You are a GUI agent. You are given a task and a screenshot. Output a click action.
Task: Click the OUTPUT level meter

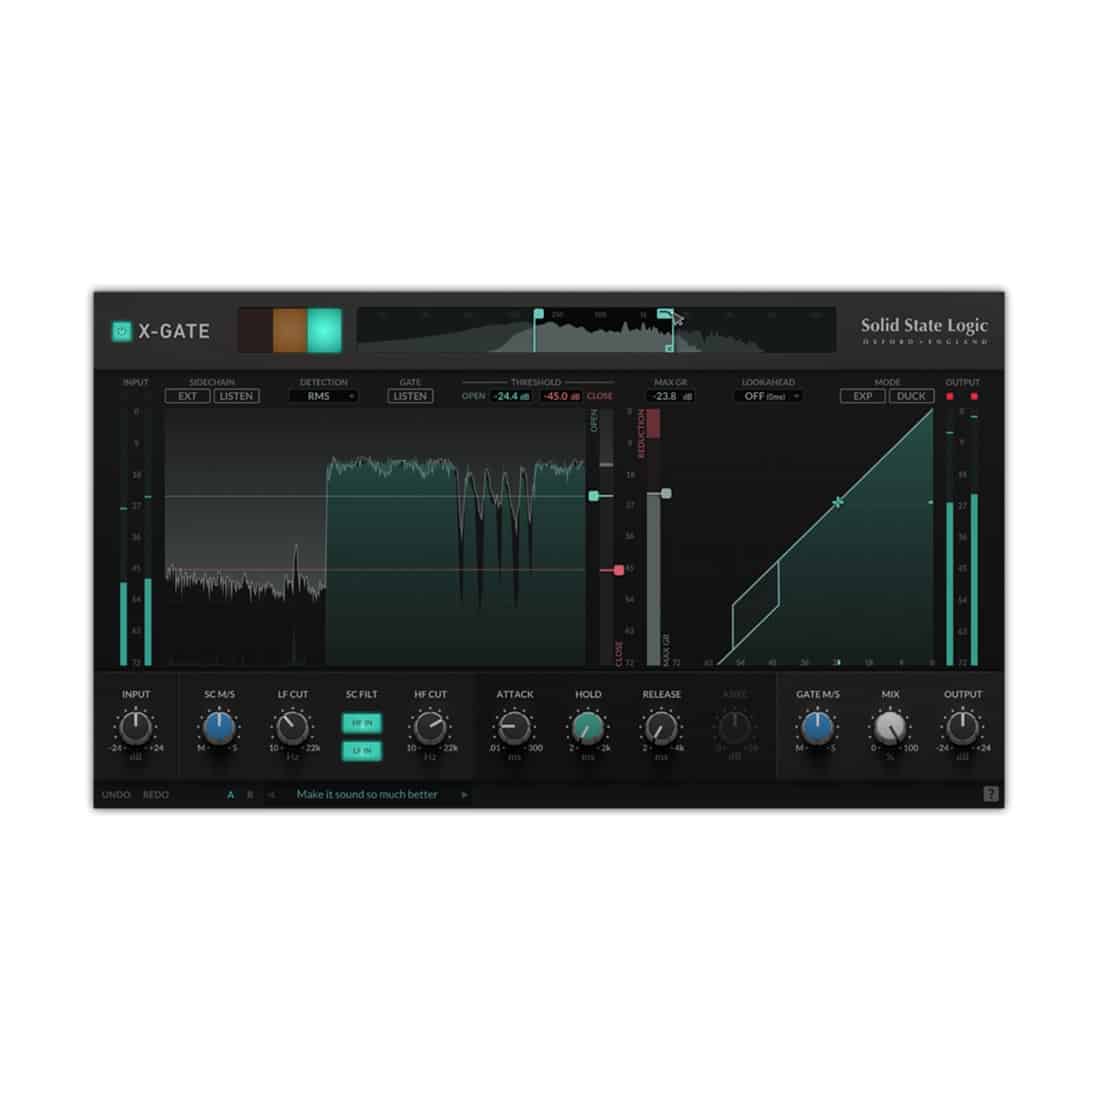click(x=962, y=537)
